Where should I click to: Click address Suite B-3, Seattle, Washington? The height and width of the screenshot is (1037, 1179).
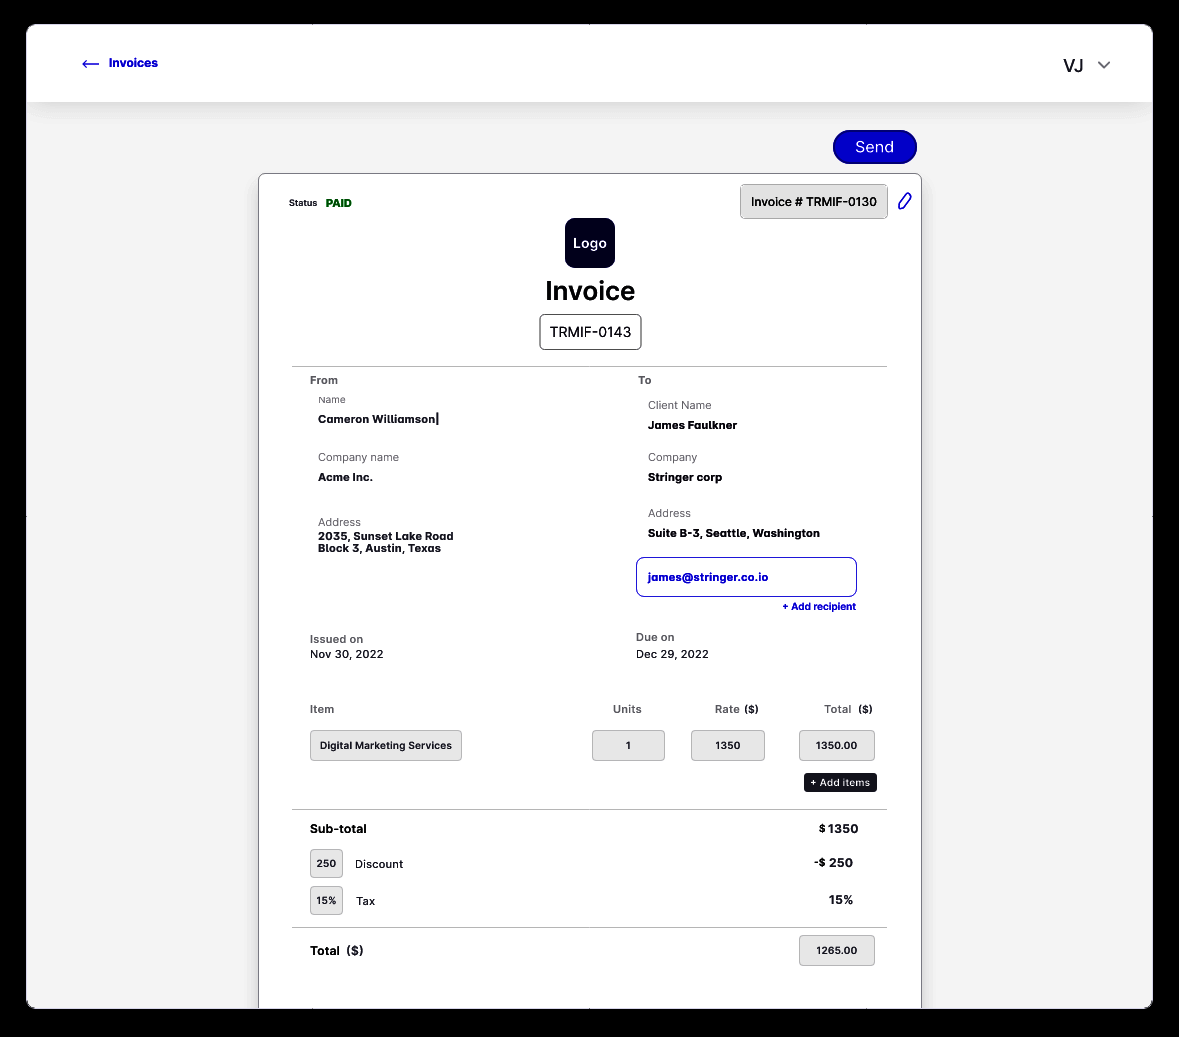click(x=734, y=533)
